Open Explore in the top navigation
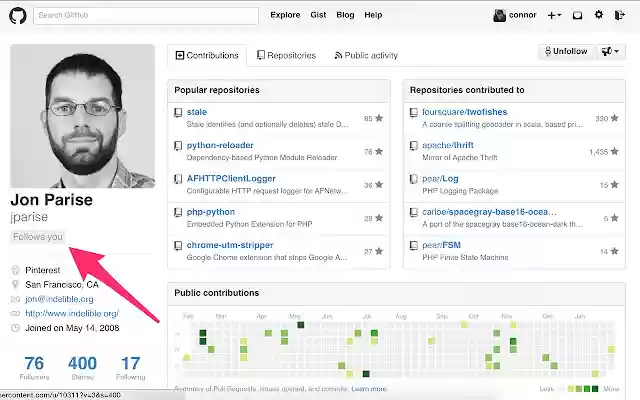This screenshot has width=640, height=400. [285, 15]
